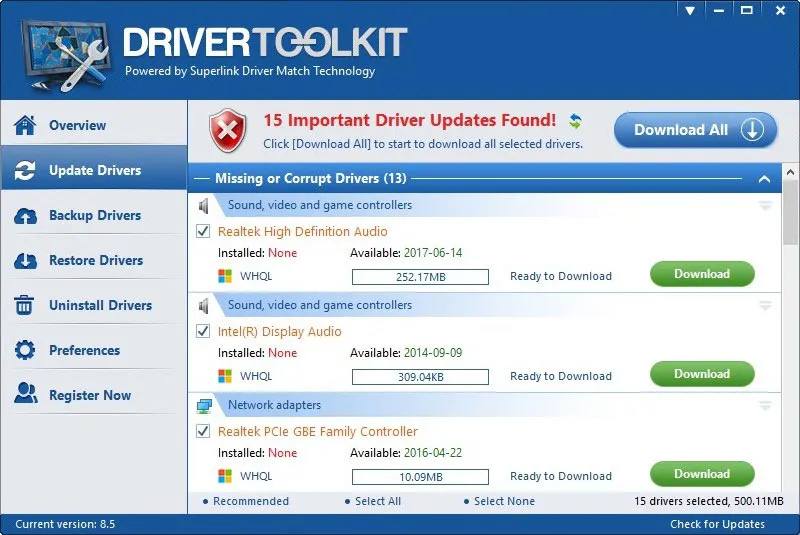This screenshot has width=800, height=535.
Task: Click the Register Now people icon
Action: pos(26,393)
